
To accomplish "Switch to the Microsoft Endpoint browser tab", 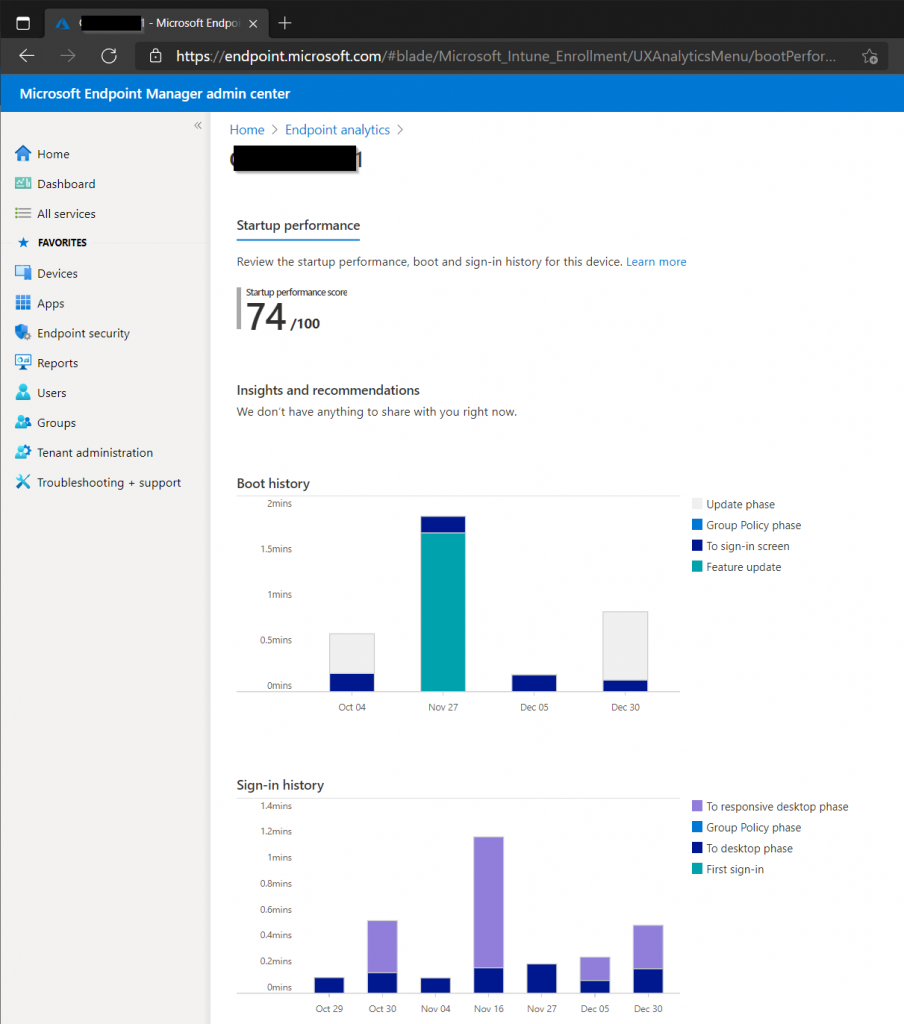I will tap(156, 24).
